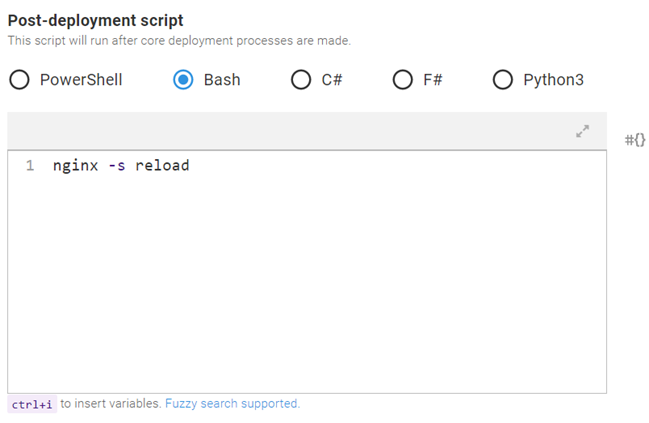Switch to the Python3 radio button circle
Screen dimensions: 649x423
[503, 80]
